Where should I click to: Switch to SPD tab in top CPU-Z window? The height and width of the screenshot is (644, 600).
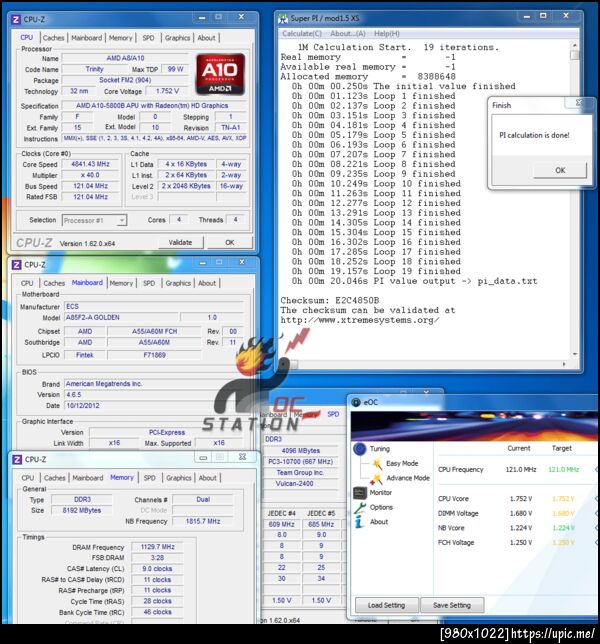pos(148,38)
